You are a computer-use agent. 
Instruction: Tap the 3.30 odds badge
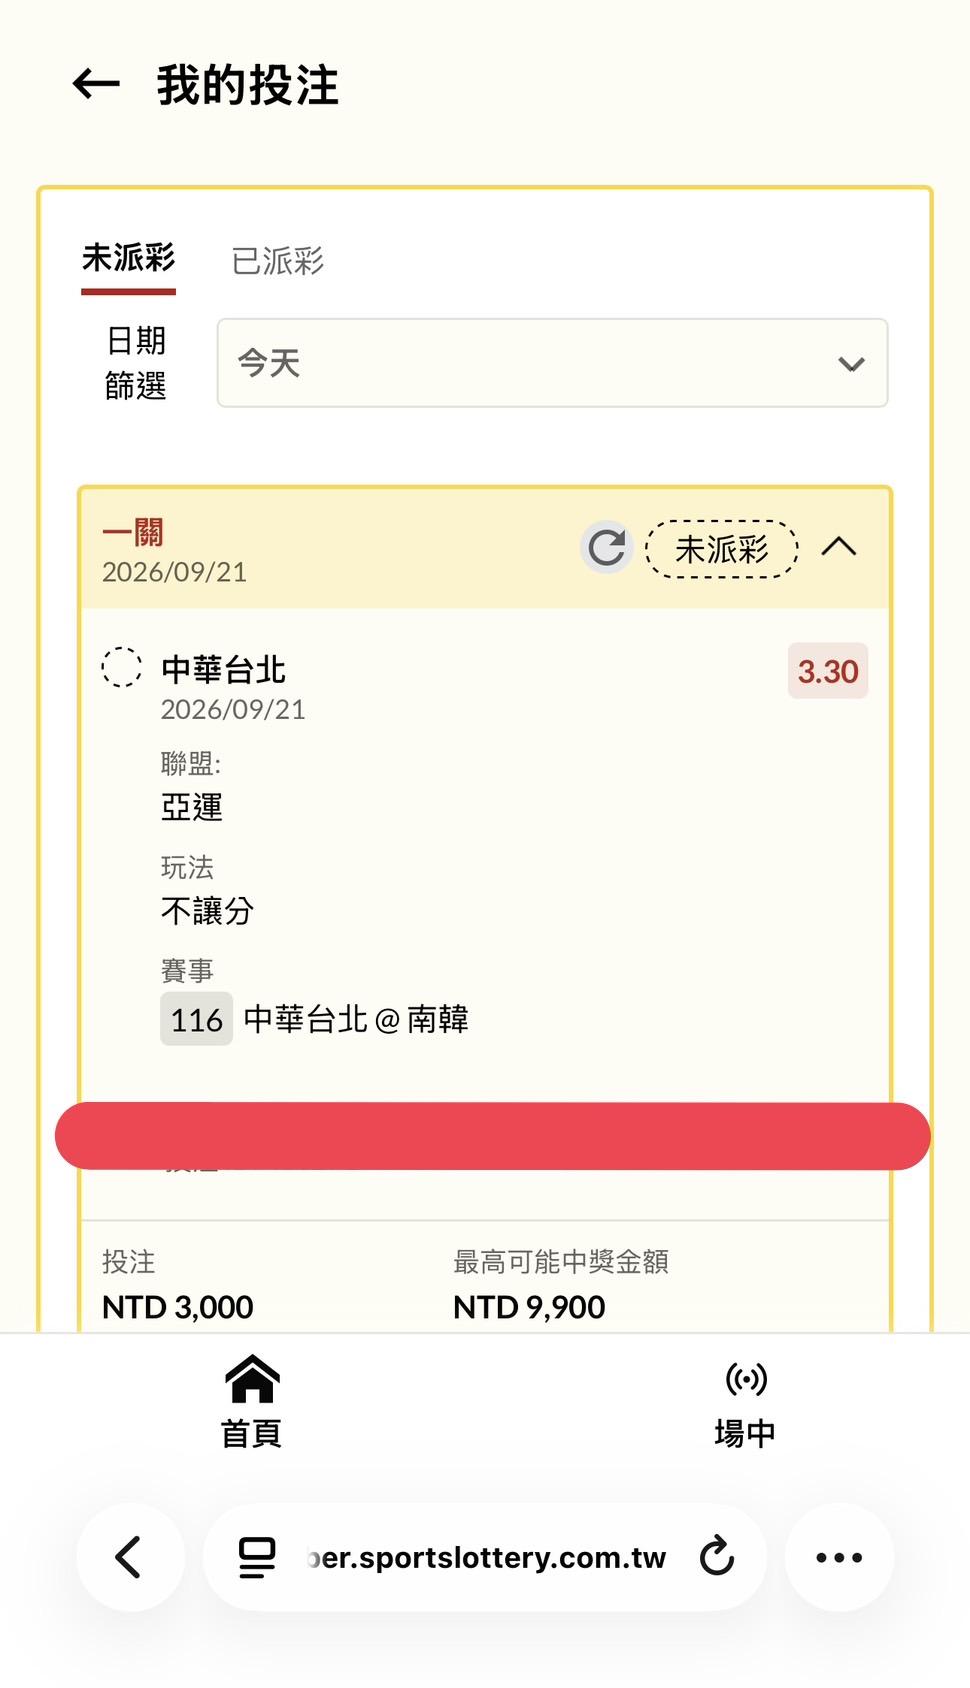coord(828,671)
